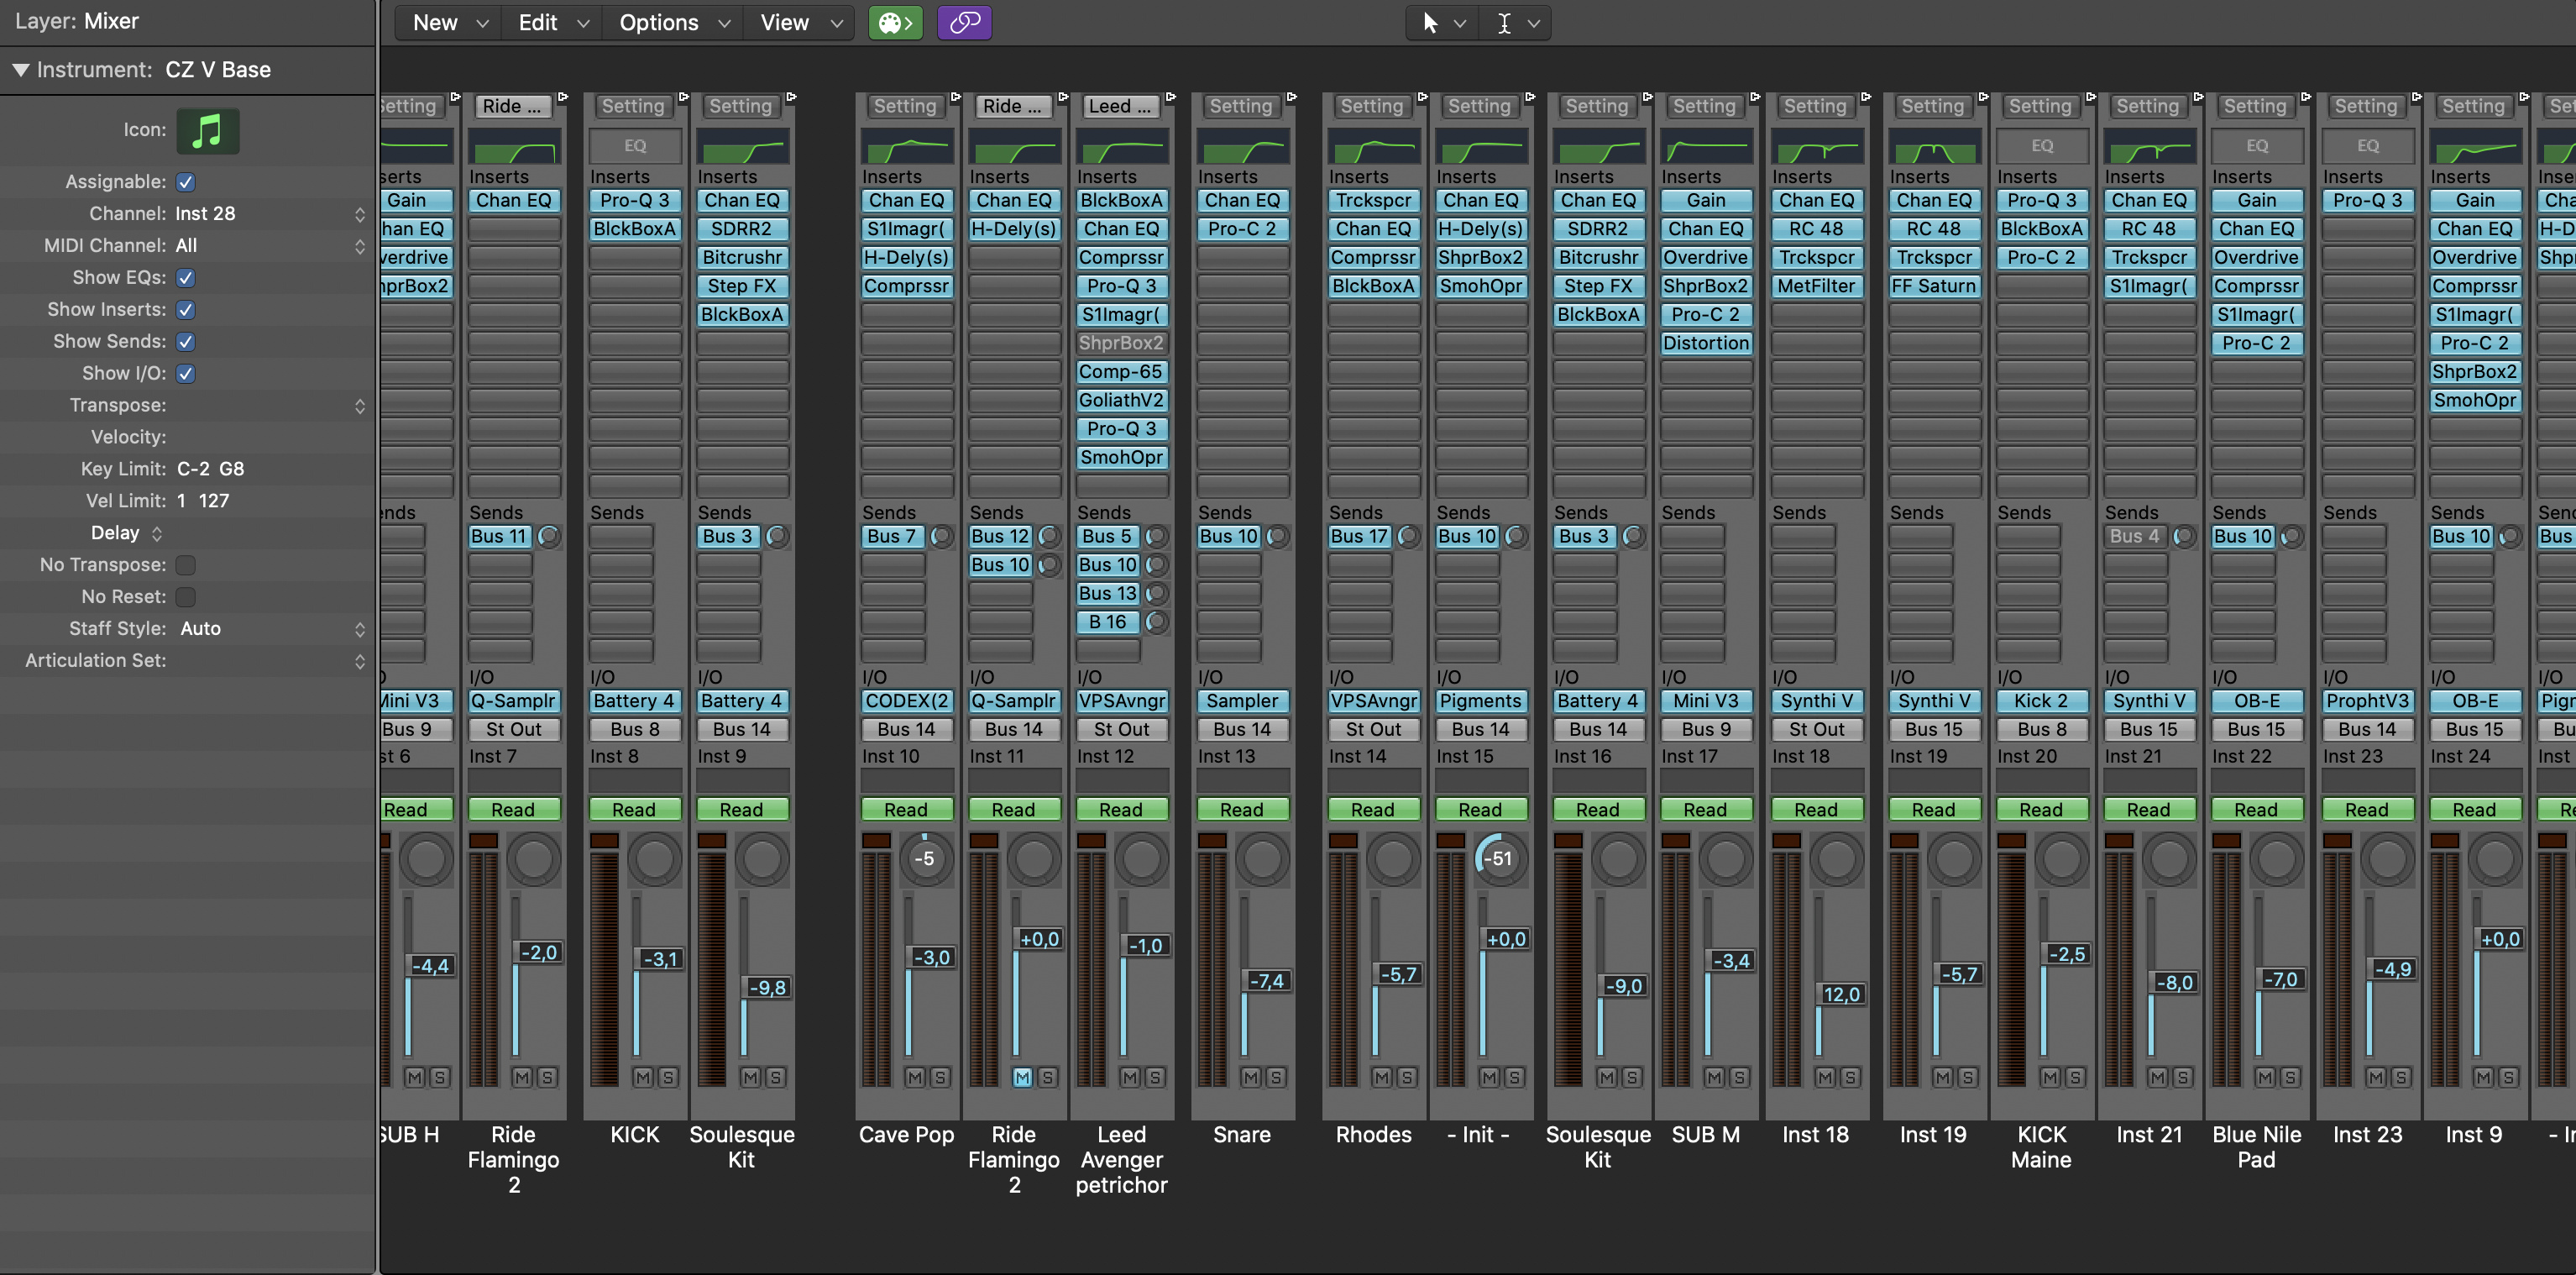Click pan knob showing -51 on Init channel
This screenshot has width=2576, height=1275.
(x=1500, y=858)
